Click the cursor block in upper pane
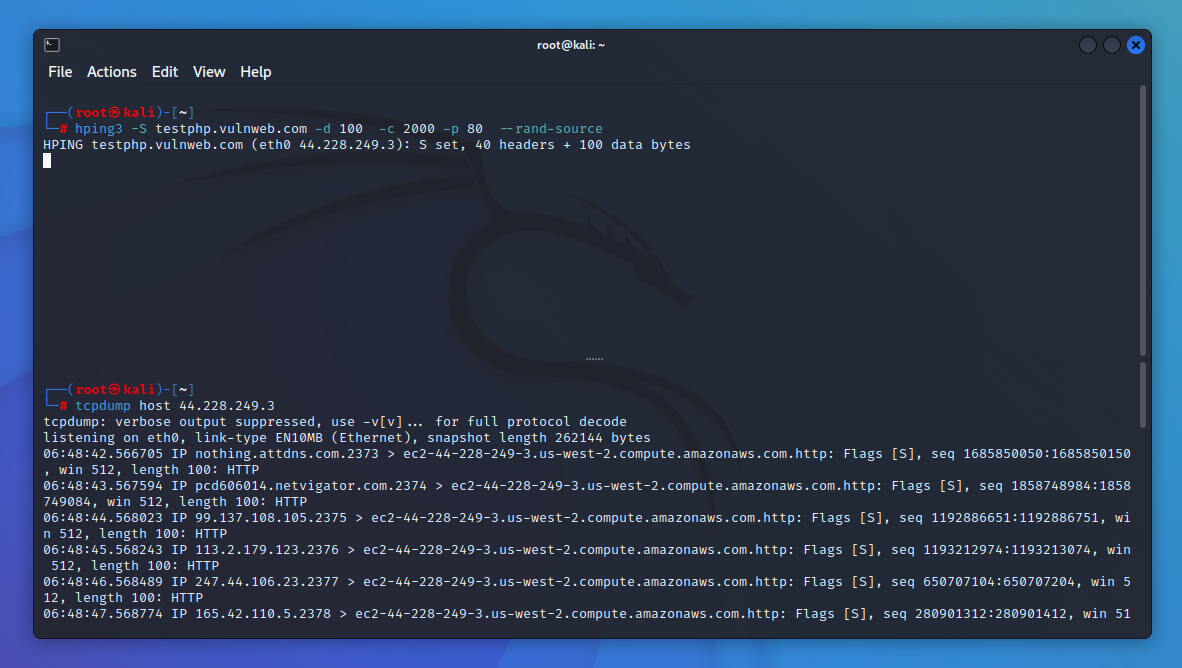 click(x=47, y=161)
